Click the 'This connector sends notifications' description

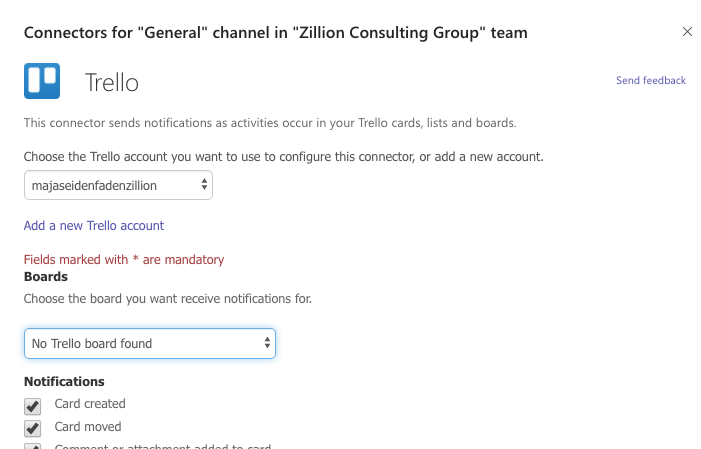(x=270, y=123)
